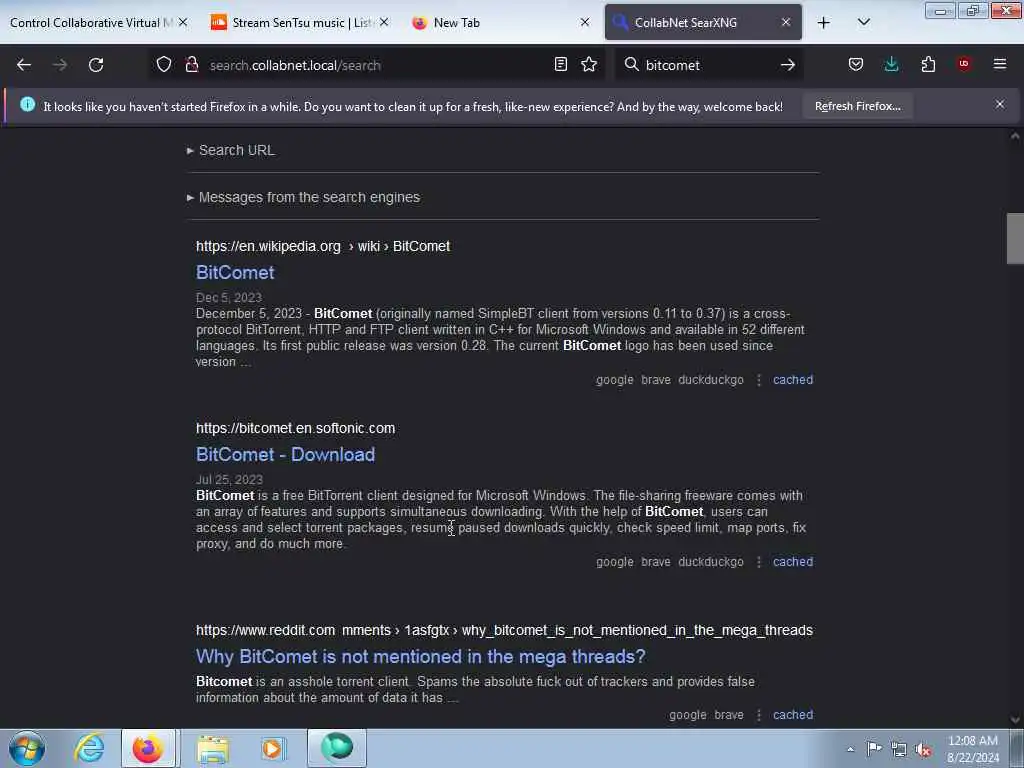Click the muted volume tray icon
This screenshot has height=768, width=1024.
[923, 750]
